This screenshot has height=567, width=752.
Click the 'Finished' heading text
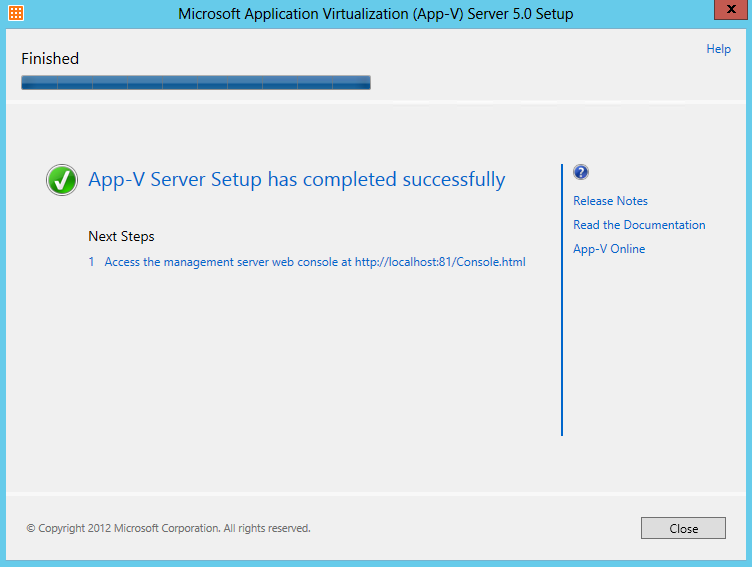50,59
